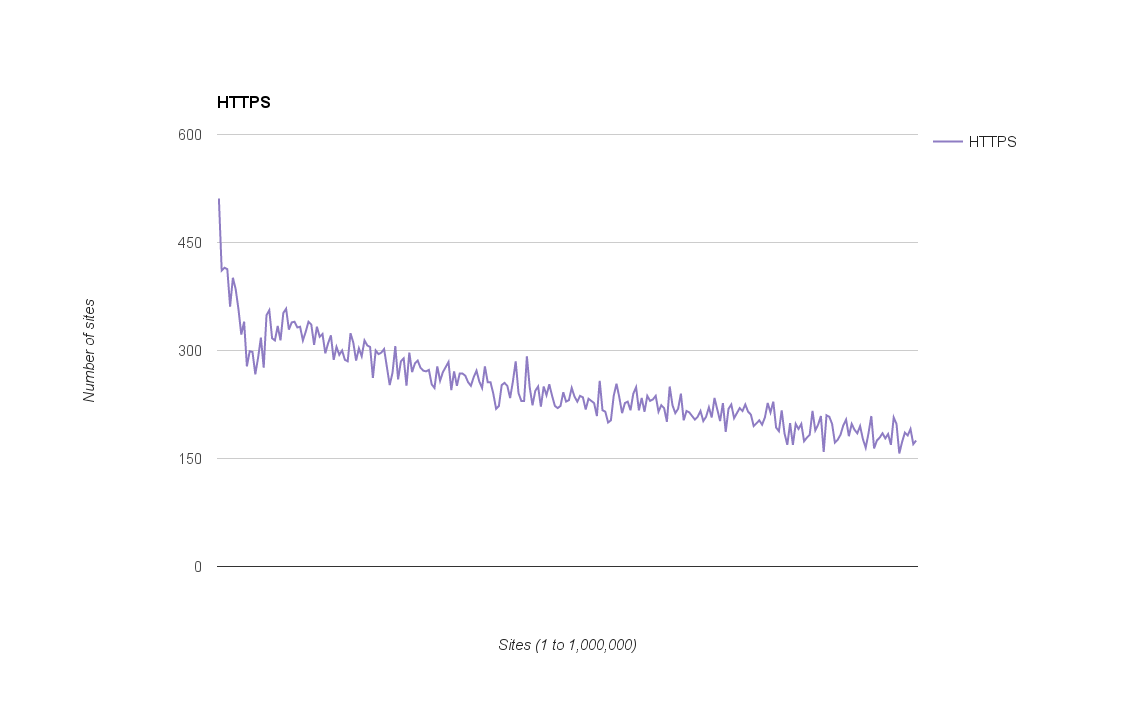Click the horizontal gridline at 450
Image resolution: width=1134 pixels, height=701 pixels.
pyautogui.click(x=567, y=242)
